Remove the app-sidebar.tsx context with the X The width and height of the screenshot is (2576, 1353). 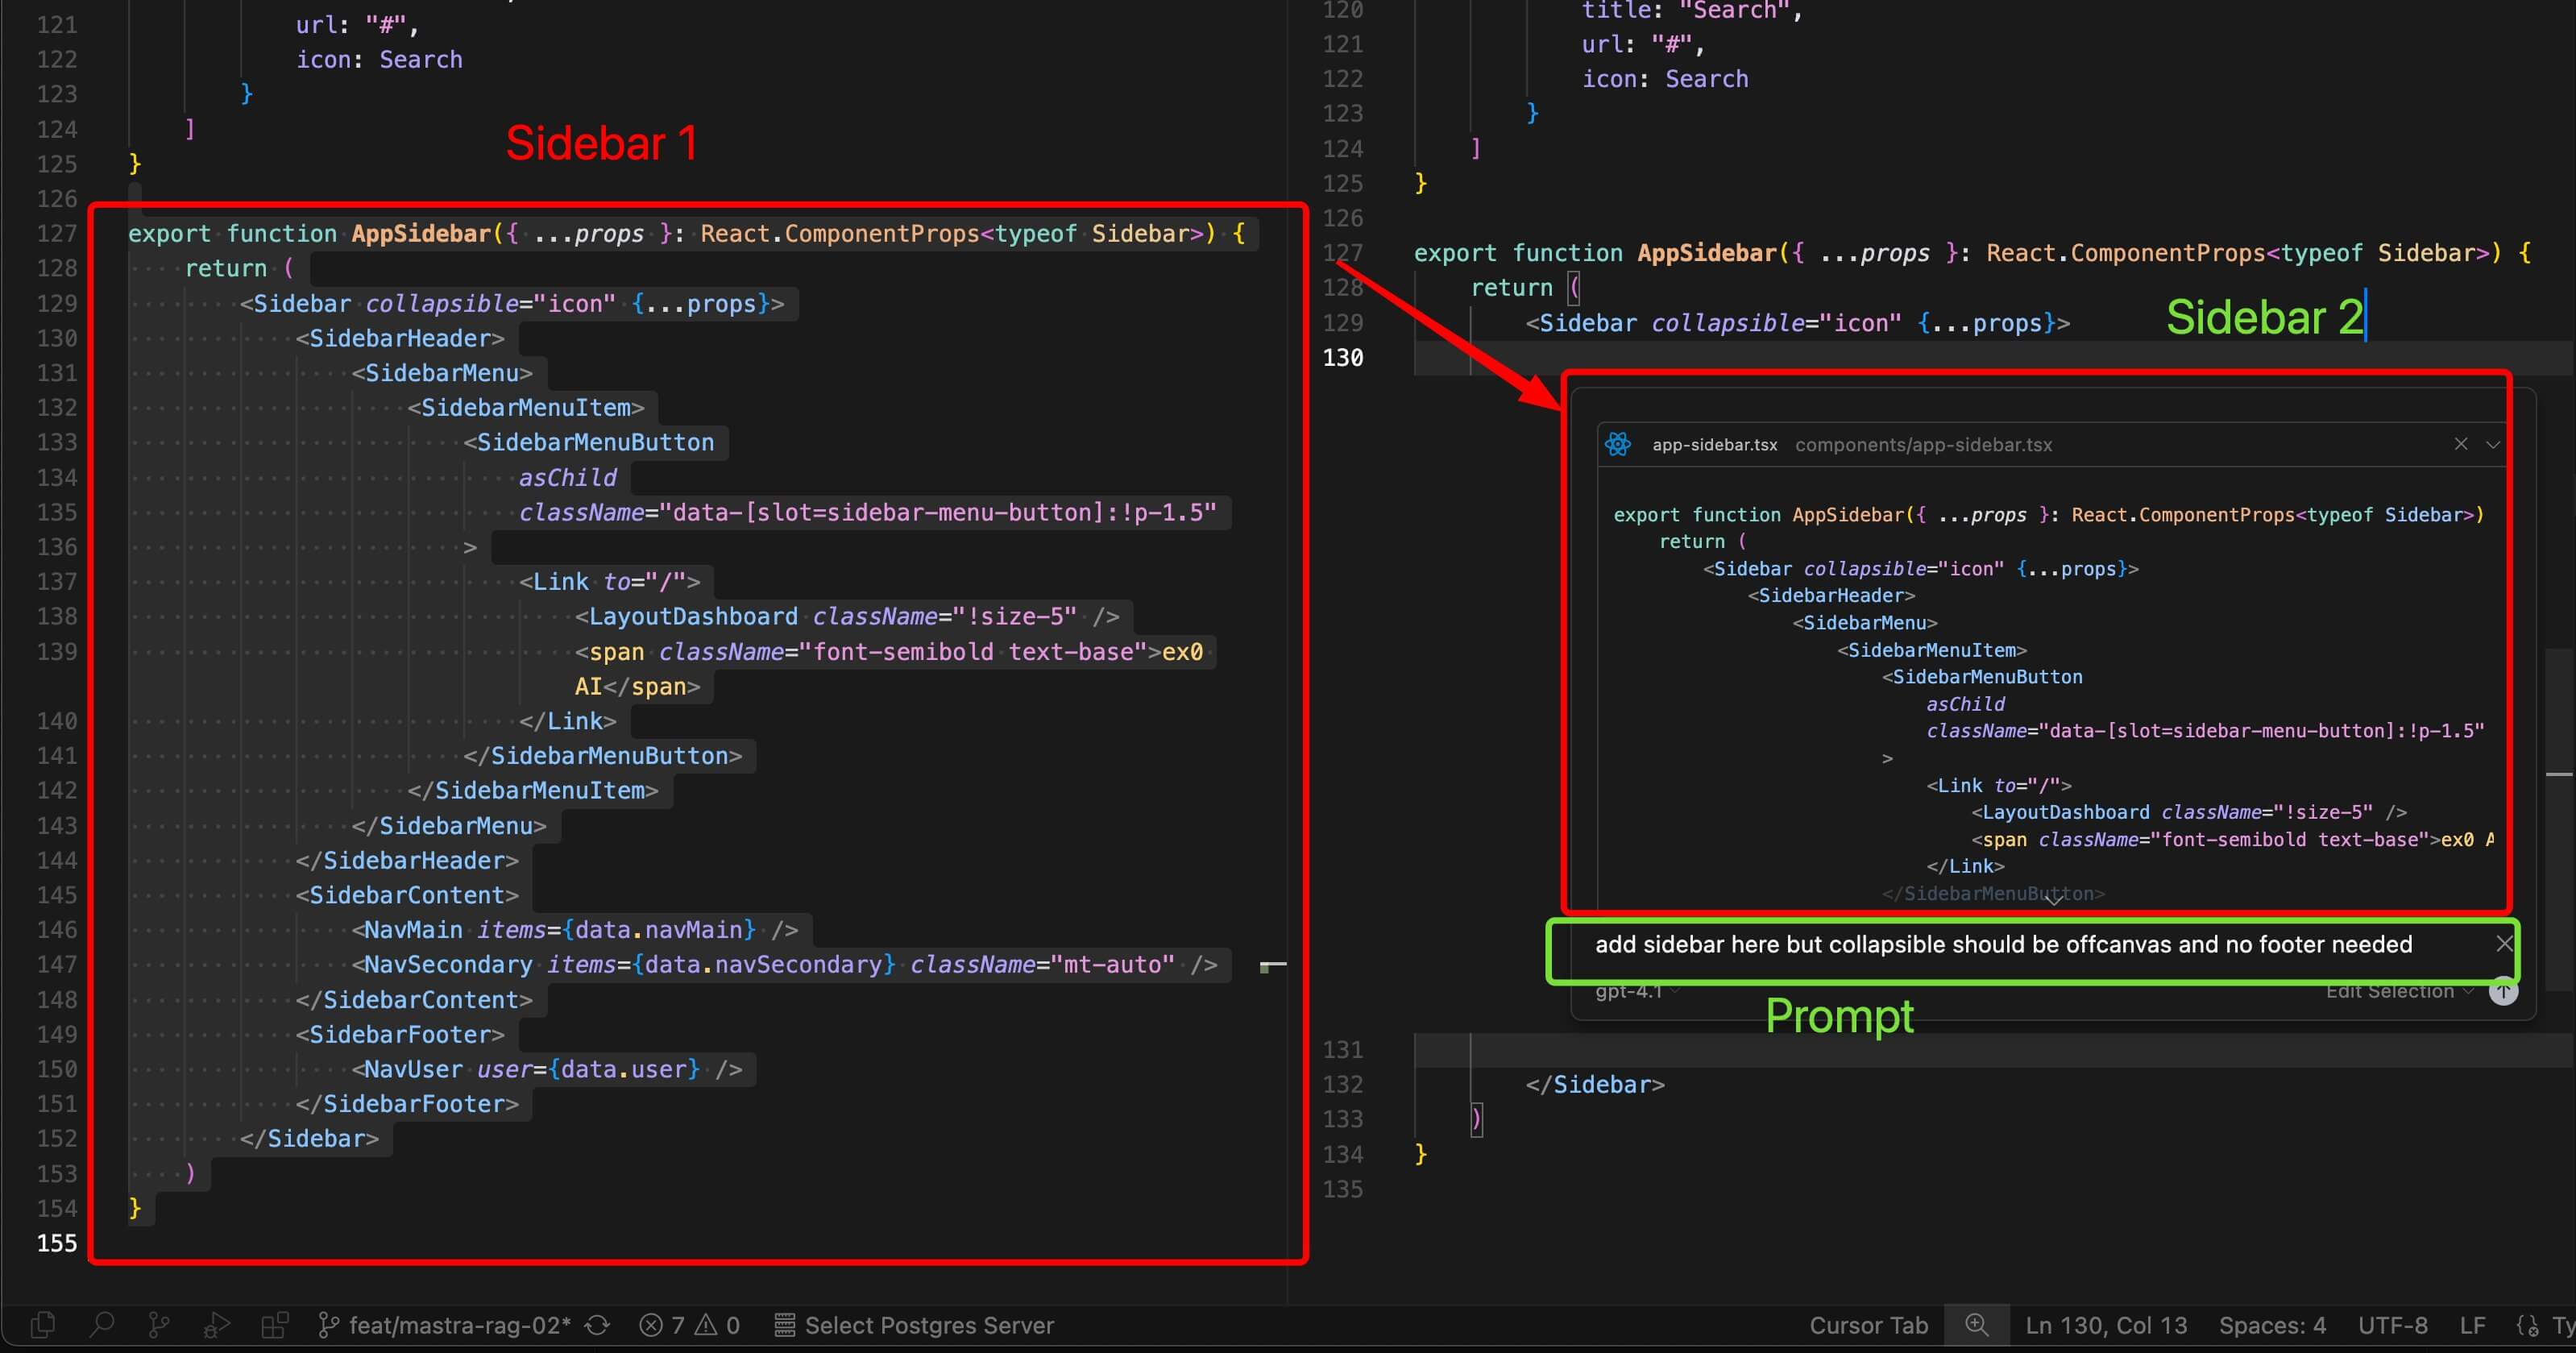2461,444
